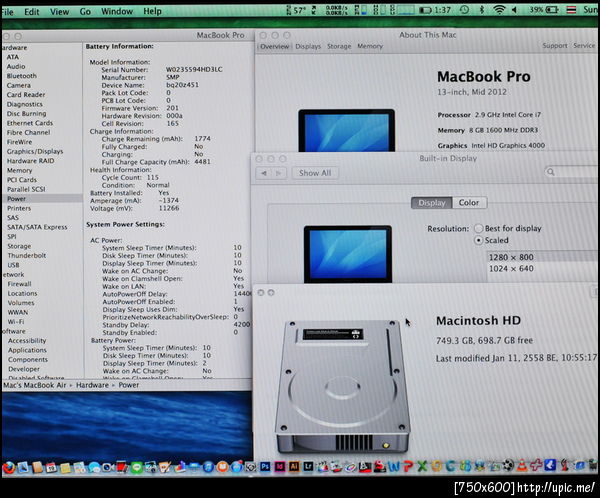Screen dimensions: 600x498
Task: Click the 39% battery indicator
Action: point(544,10)
